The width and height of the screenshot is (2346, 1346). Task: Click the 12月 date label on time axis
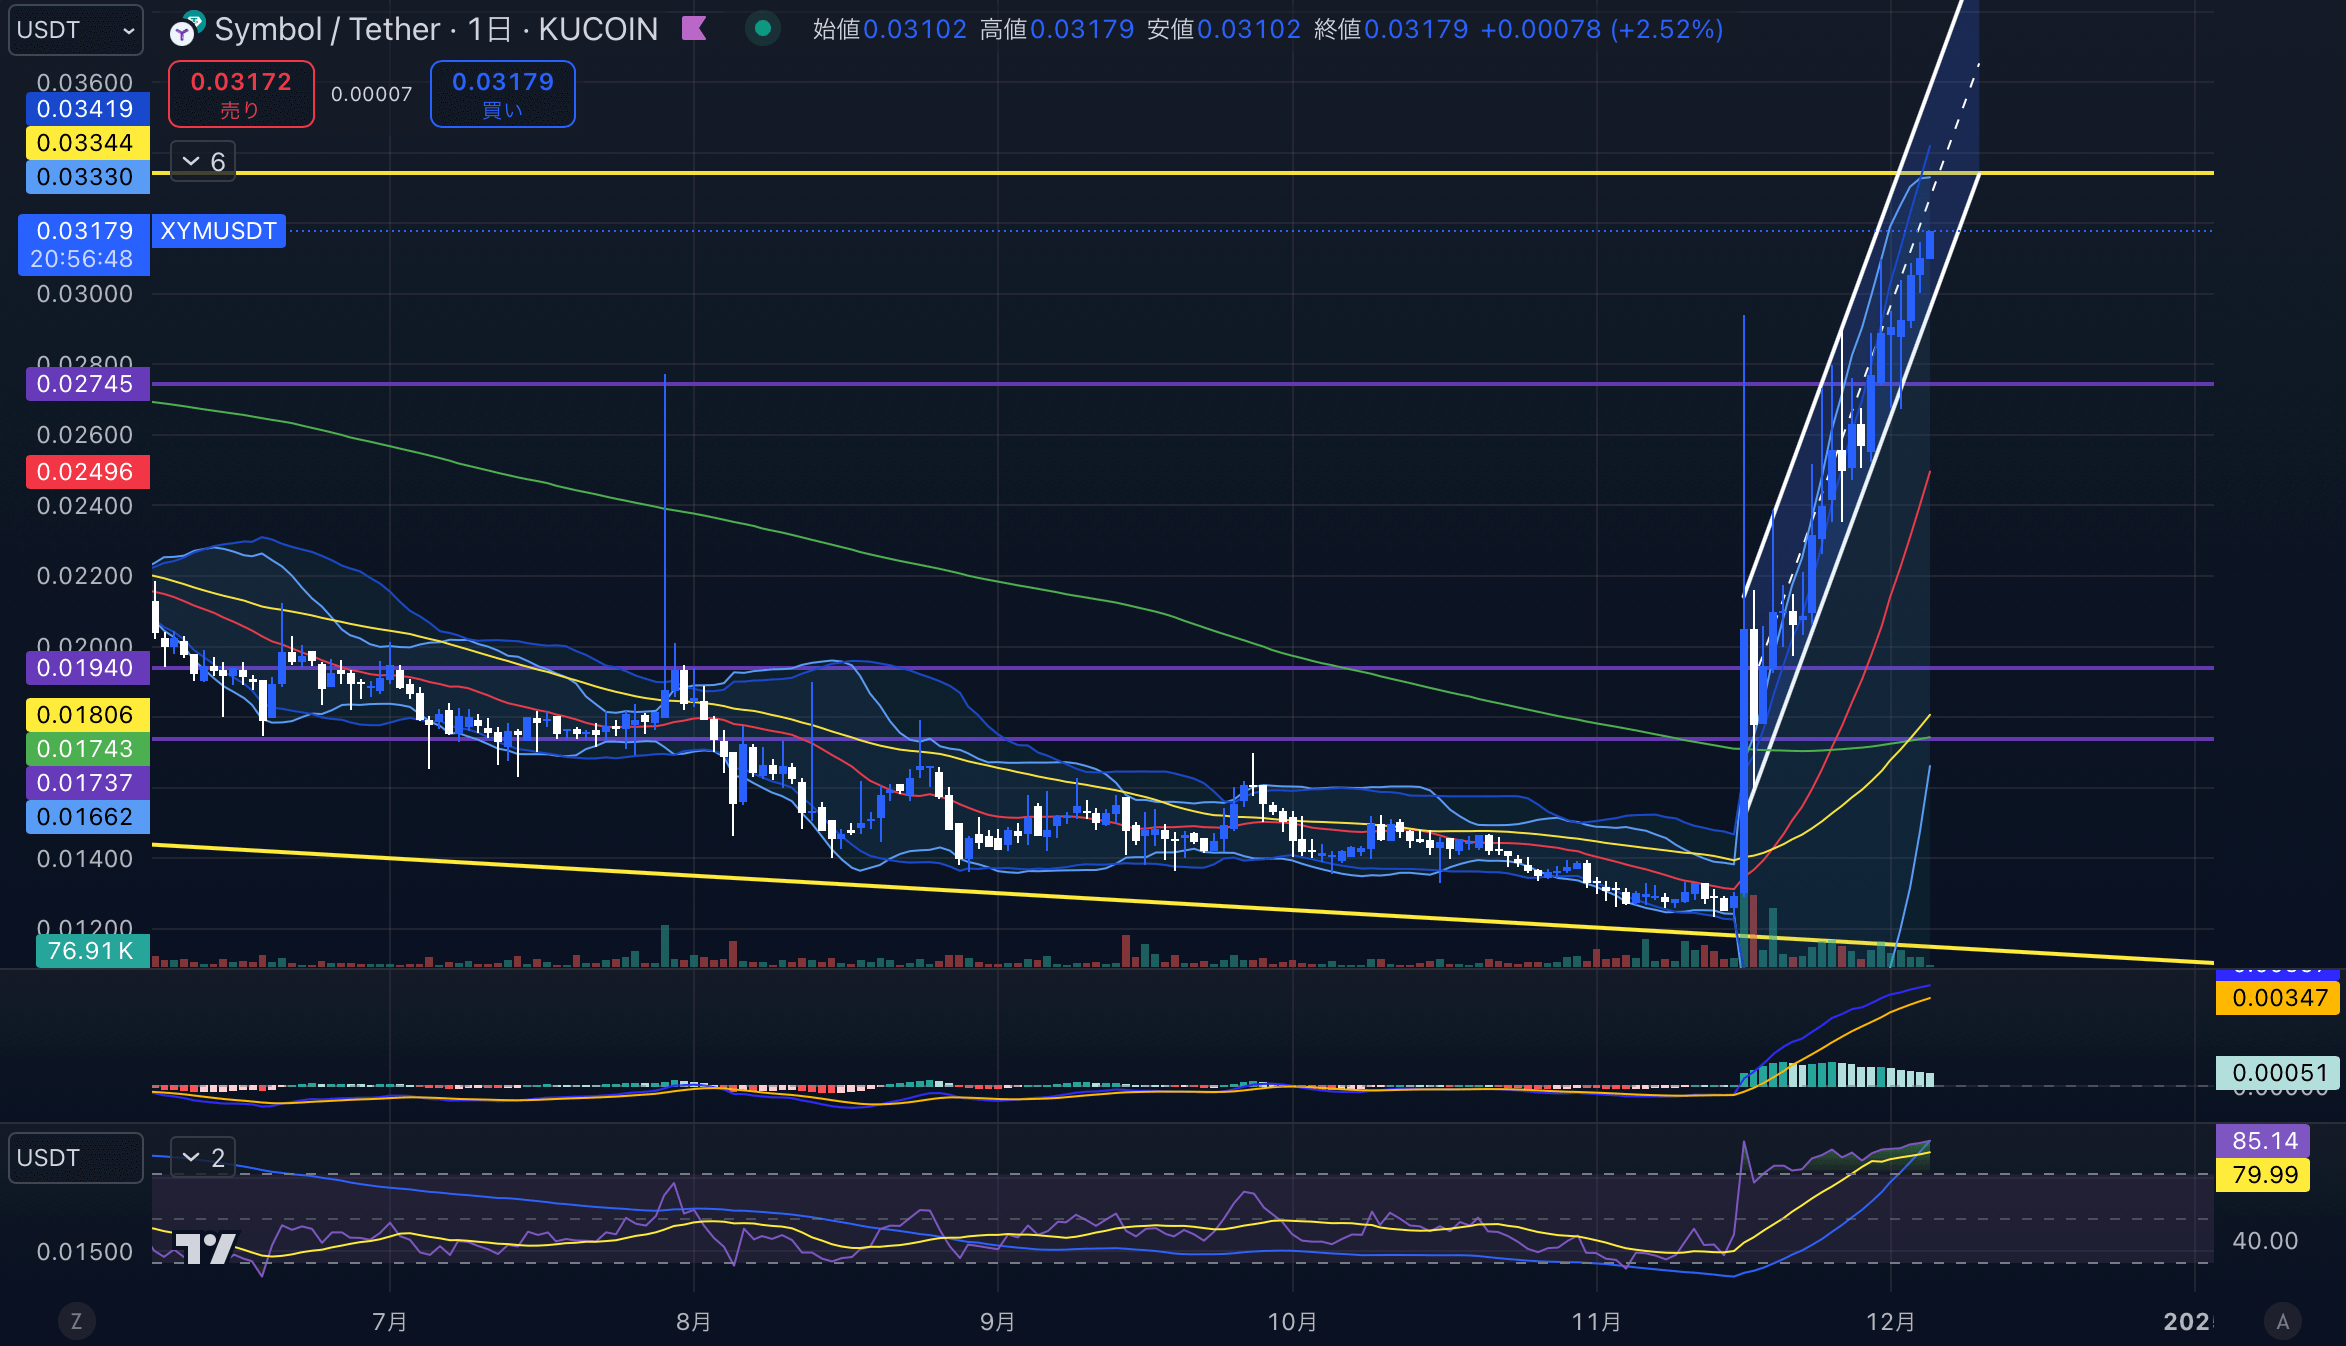(x=1890, y=1322)
